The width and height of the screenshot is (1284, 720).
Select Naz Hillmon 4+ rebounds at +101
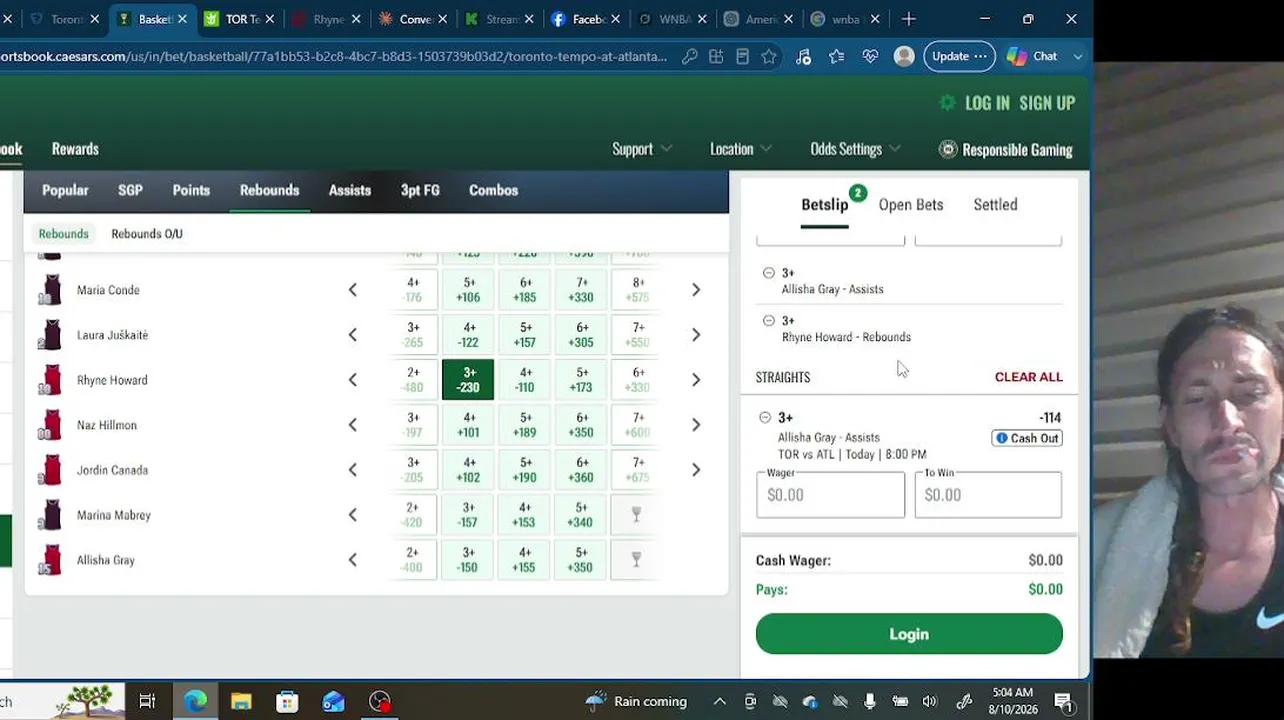click(x=468, y=425)
